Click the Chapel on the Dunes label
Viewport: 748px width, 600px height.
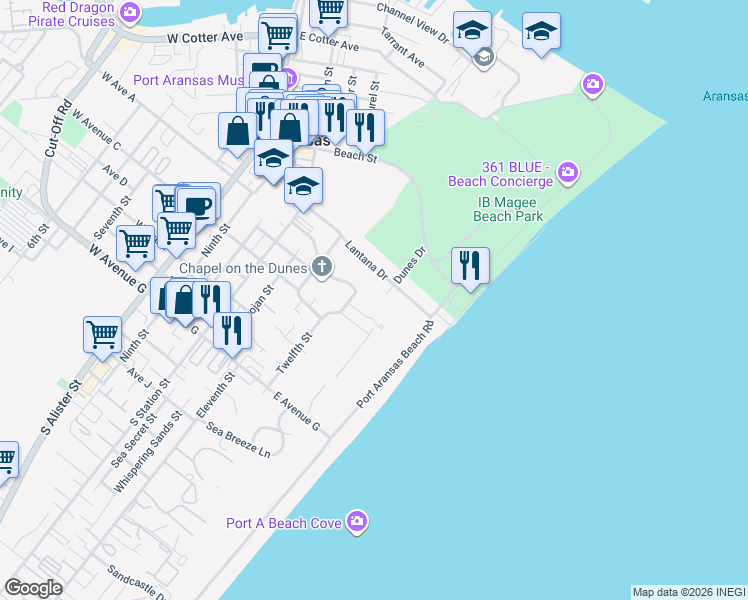[x=243, y=268]
